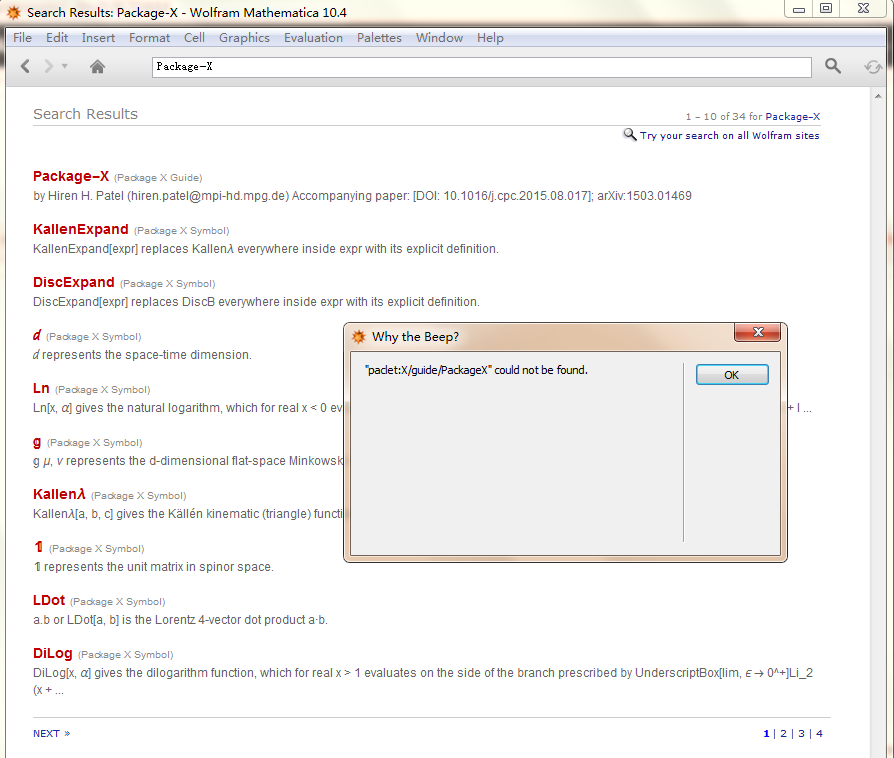Open the d symbol result
Viewport: 894px width, 758px height.
tap(36, 335)
